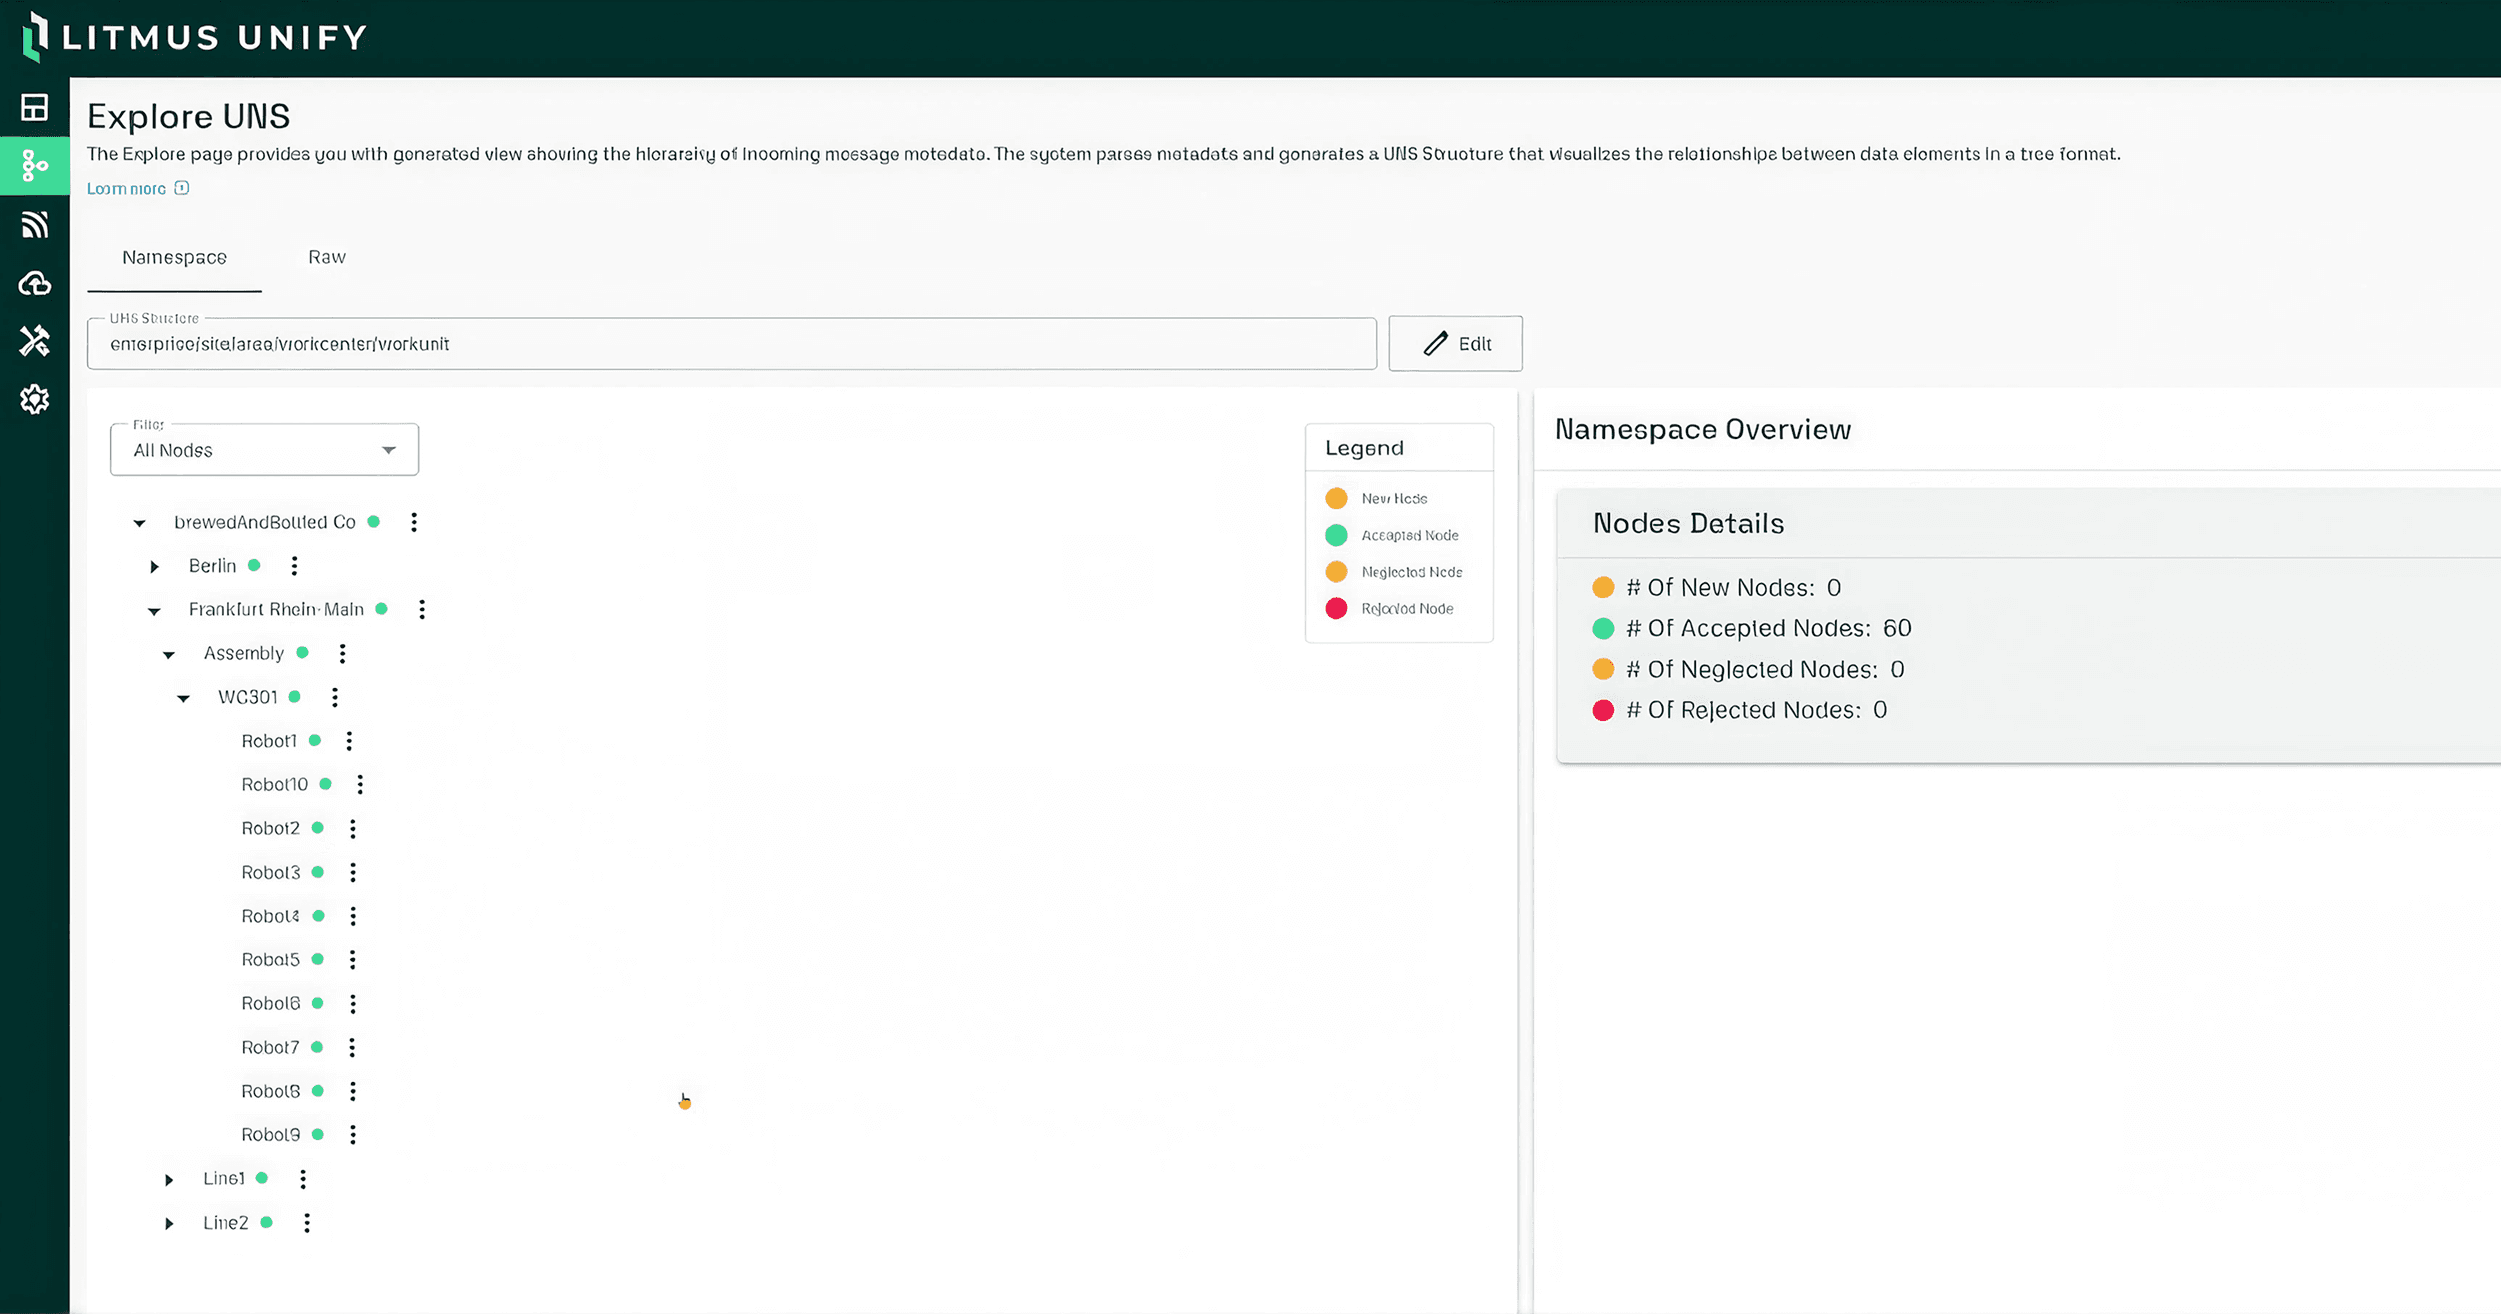Open more options for Assembly node
Viewport: 2501px width, 1314px height.
point(342,653)
